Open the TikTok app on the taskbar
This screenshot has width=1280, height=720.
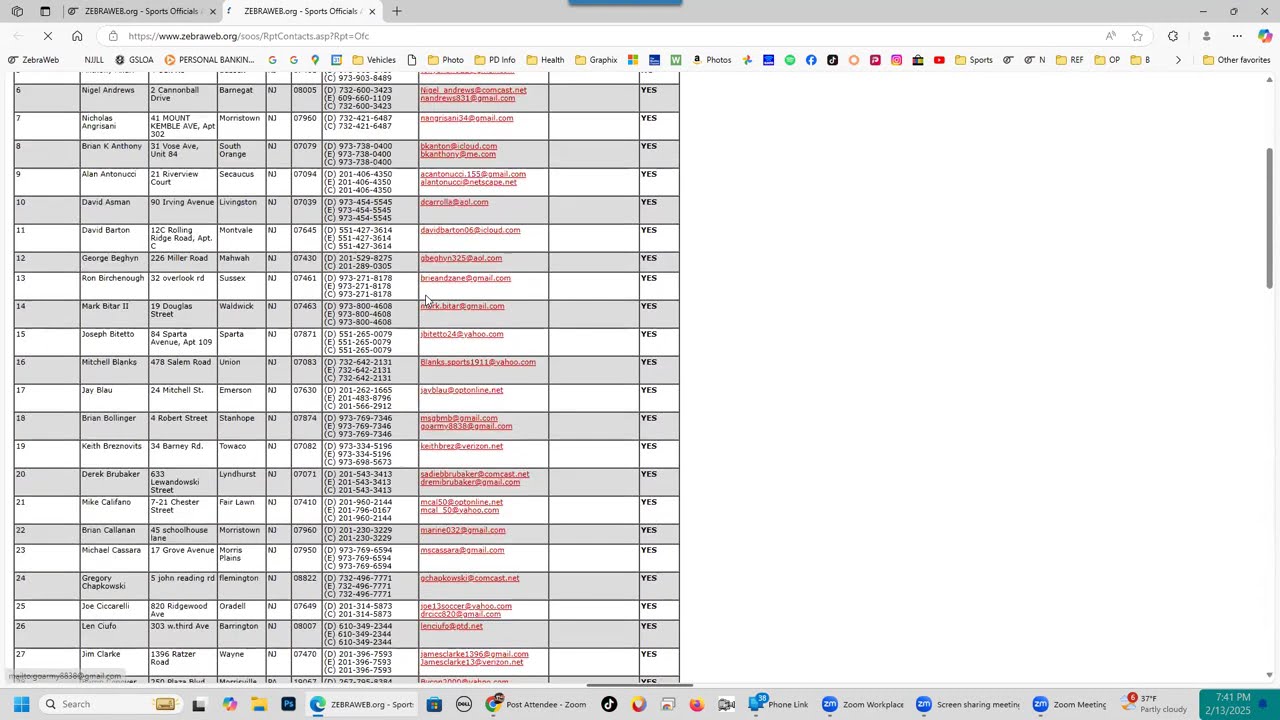(x=609, y=704)
